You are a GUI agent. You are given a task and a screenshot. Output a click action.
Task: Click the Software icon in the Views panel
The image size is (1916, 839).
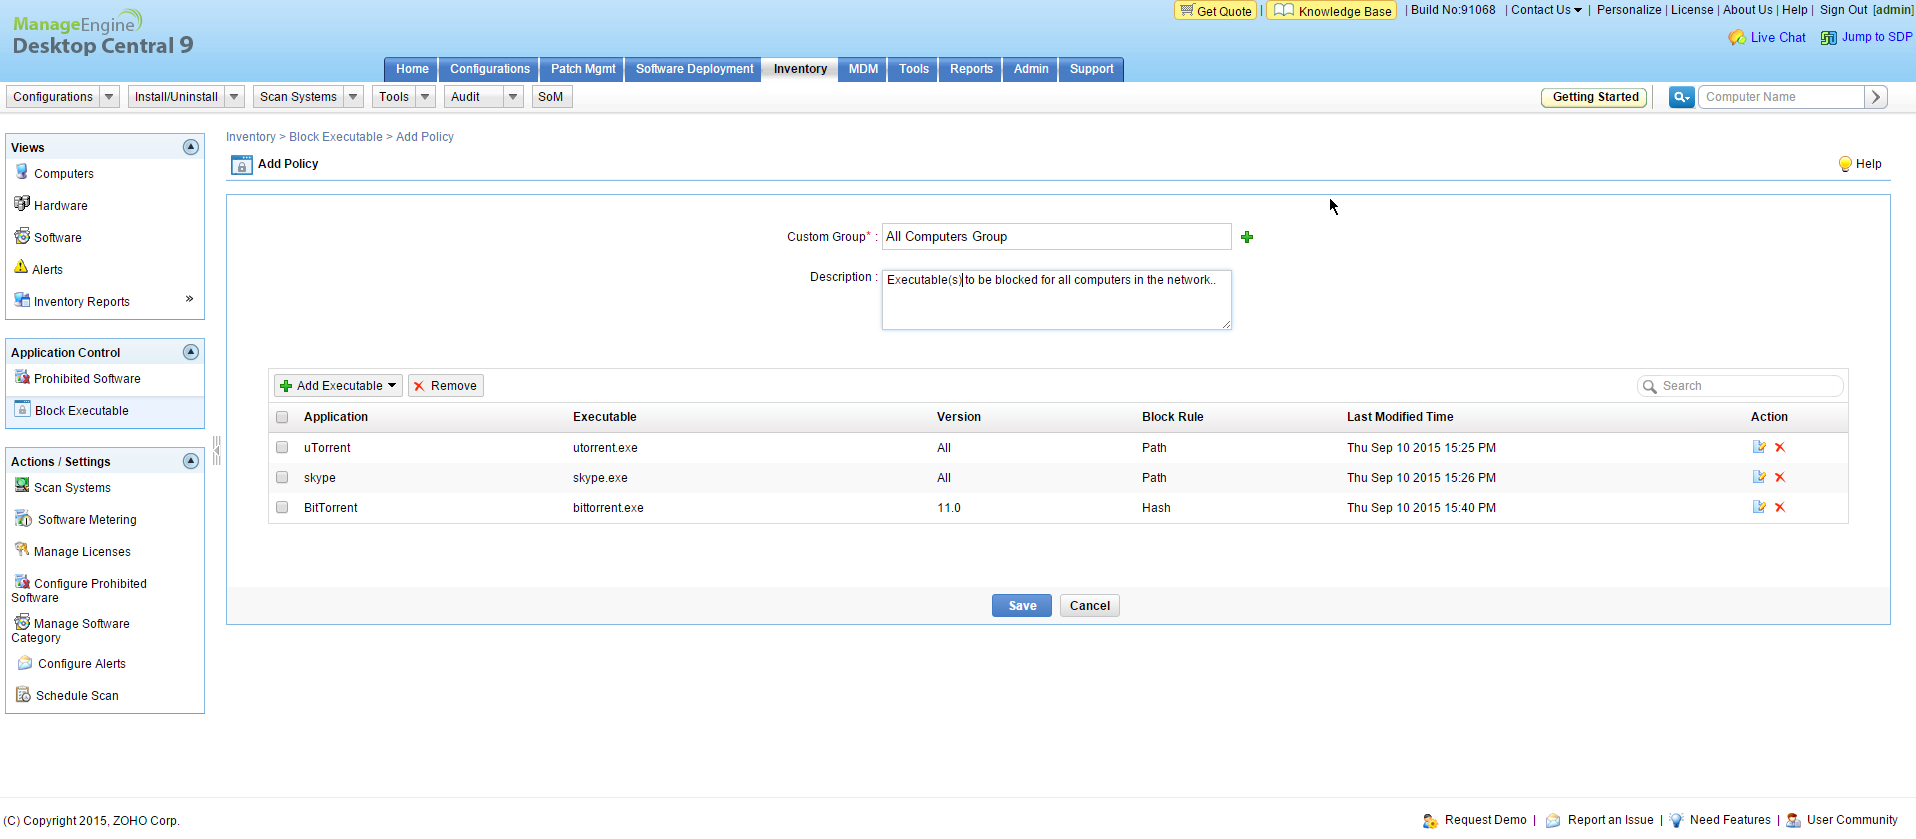click(x=22, y=236)
